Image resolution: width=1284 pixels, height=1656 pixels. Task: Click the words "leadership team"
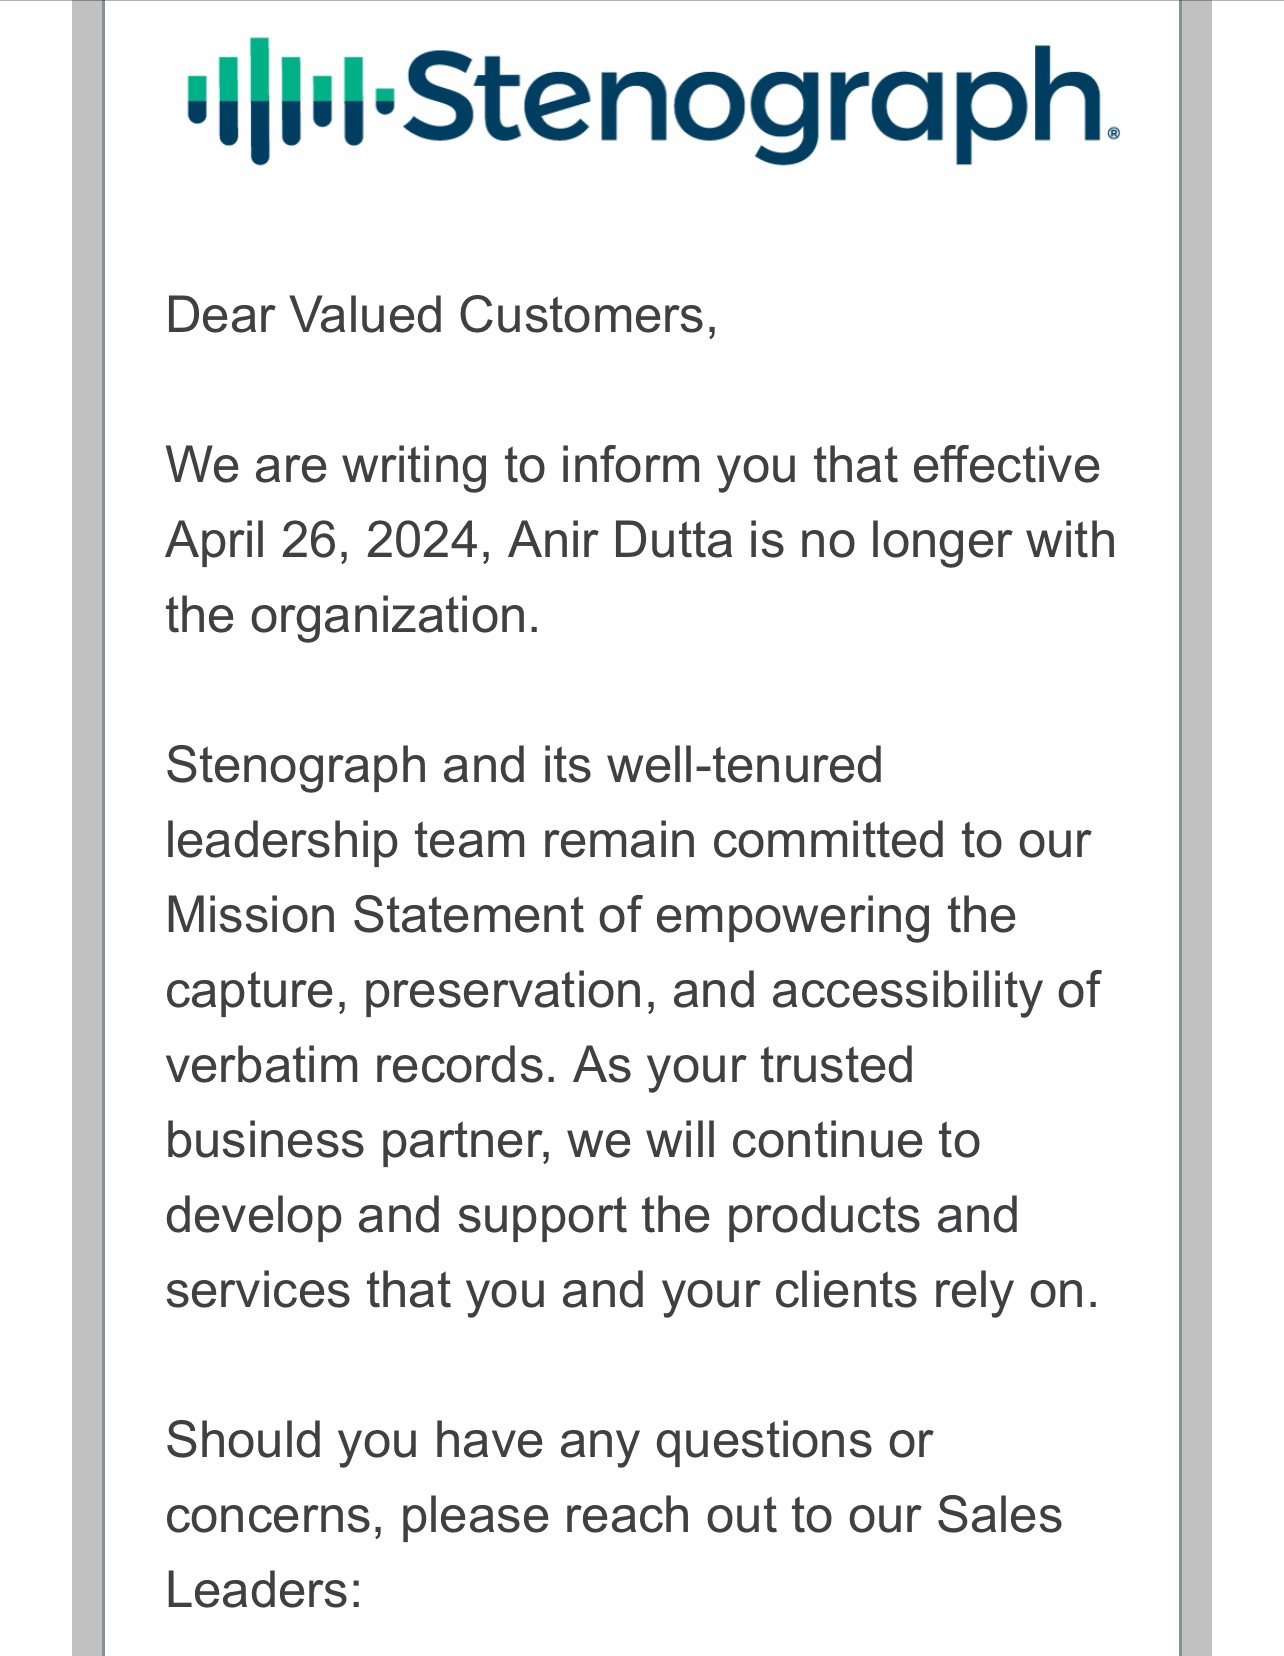tap(345, 840)
